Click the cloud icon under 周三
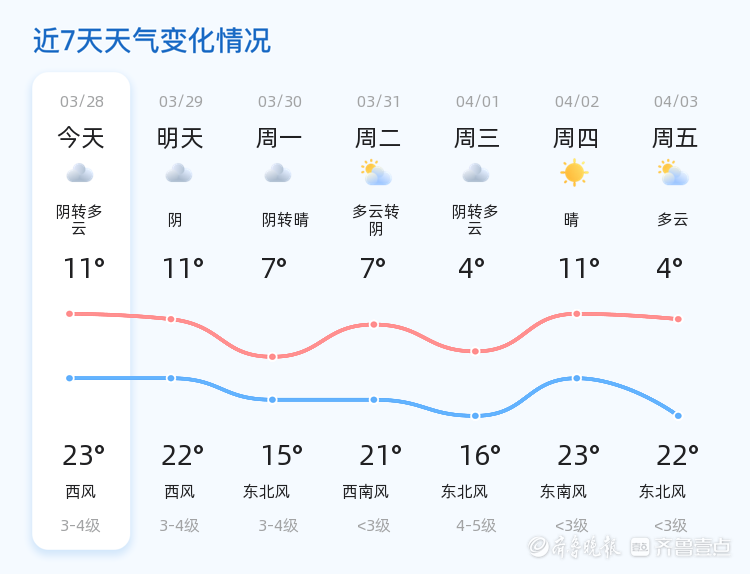The width and height of the screenshot is (750, 574). [x=476, y=174]
